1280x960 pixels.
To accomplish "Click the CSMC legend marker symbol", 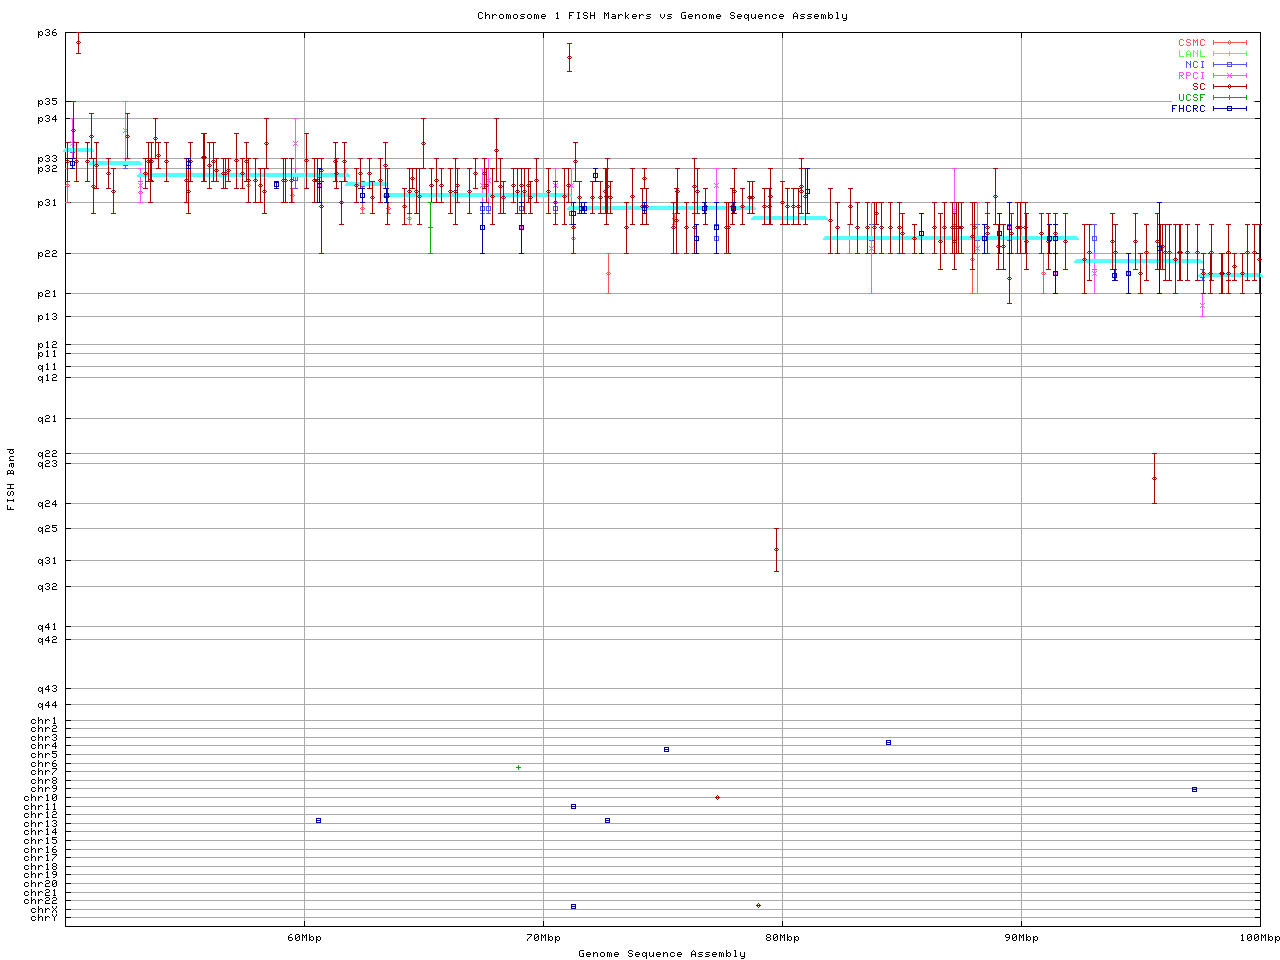I will (x=1229, y=43).
